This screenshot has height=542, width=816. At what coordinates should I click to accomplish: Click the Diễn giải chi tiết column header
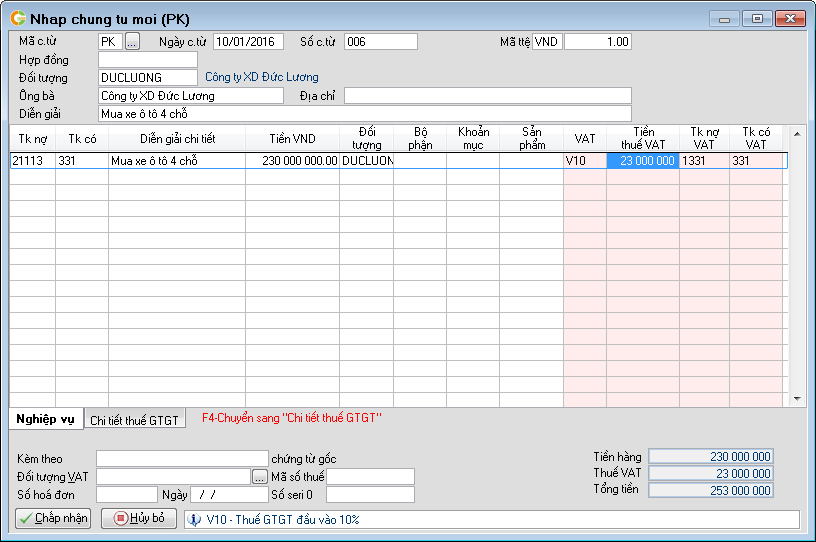tap(177, 138)
